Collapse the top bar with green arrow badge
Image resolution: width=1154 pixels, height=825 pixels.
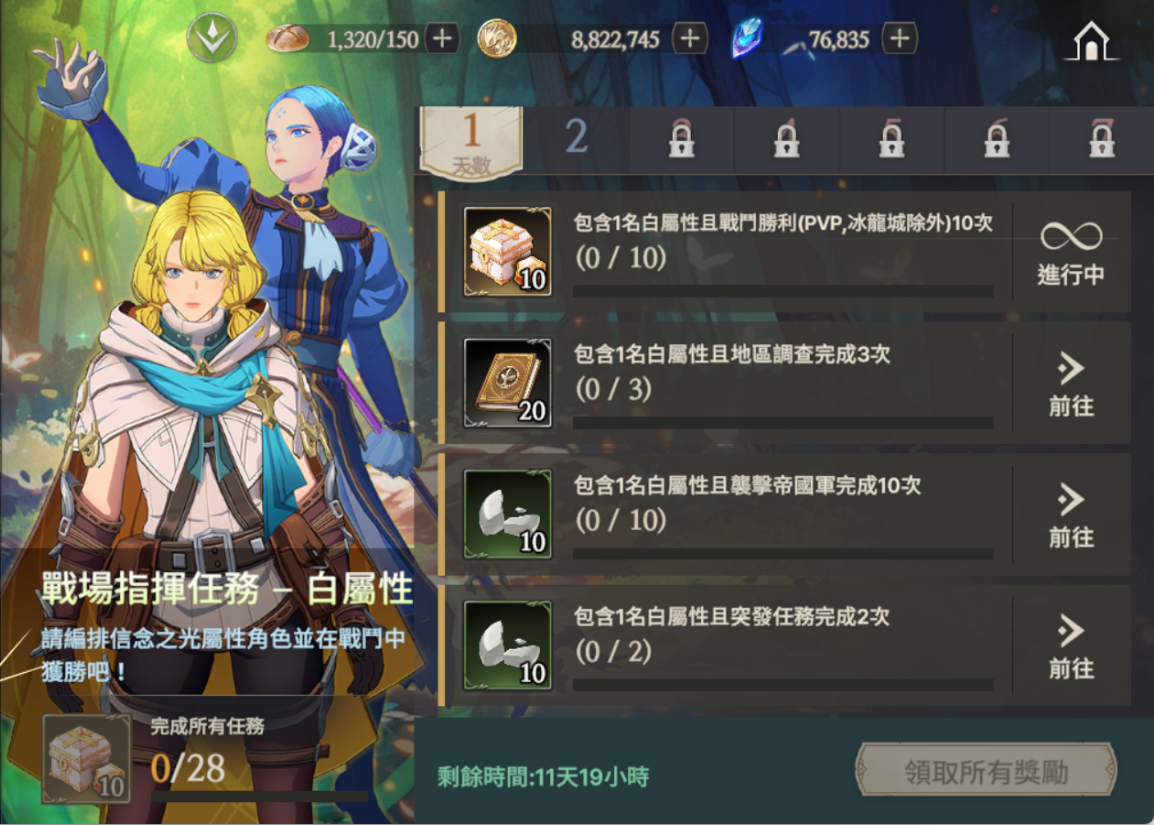(x=212, y=38)
